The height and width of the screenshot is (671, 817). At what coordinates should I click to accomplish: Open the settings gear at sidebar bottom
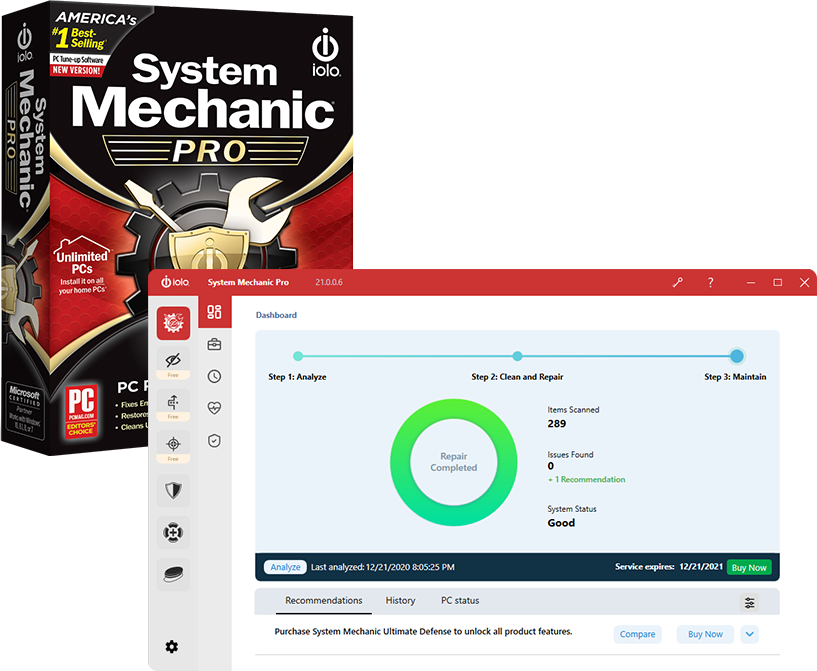click(171, 647)
